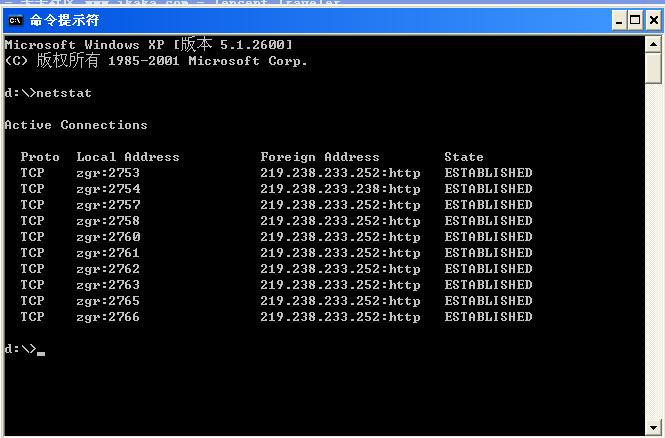Click the empty d:\> prompt cursor line
Viewport: 665px width, 438px height.
[24, 349]
